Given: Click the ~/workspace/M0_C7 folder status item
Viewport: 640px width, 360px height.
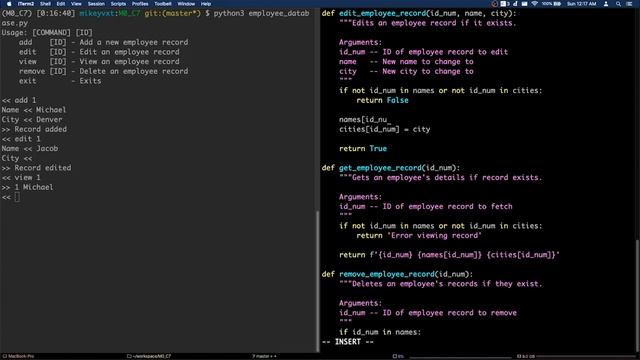Looking at the screenshot, I should click(149, 356).
